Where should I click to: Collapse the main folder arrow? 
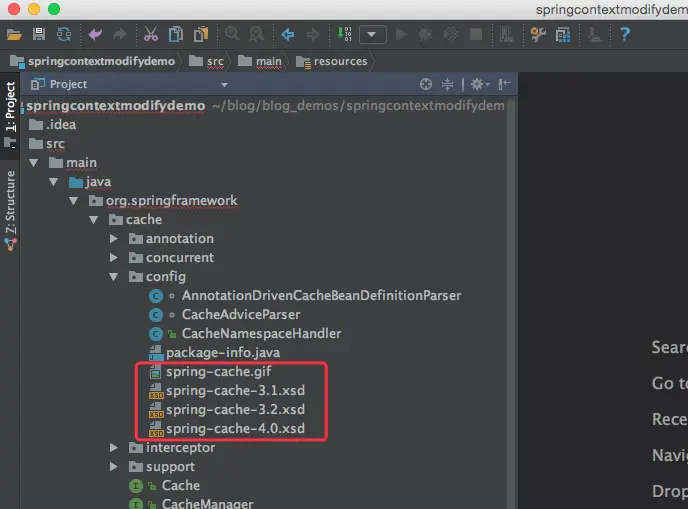pos(34,163)
